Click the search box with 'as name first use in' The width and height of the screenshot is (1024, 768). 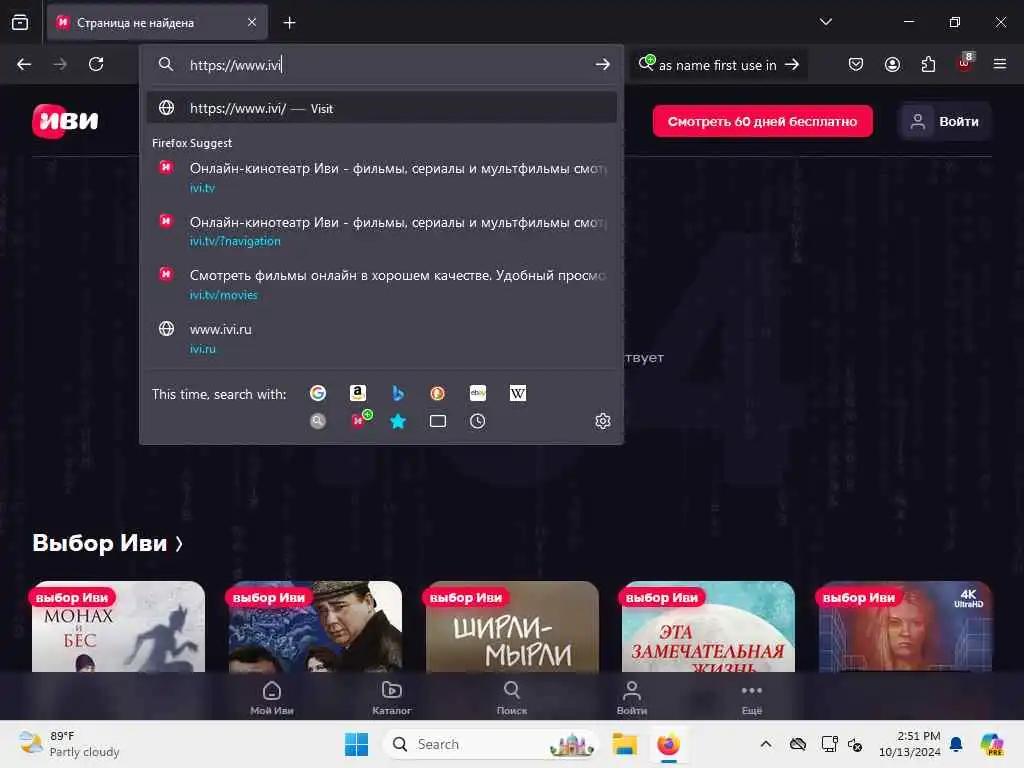[716, 65]
